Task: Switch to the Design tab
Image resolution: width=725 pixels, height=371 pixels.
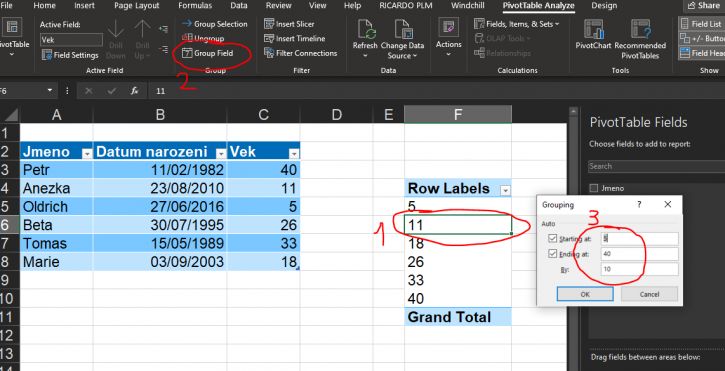Action: [604, 6]
